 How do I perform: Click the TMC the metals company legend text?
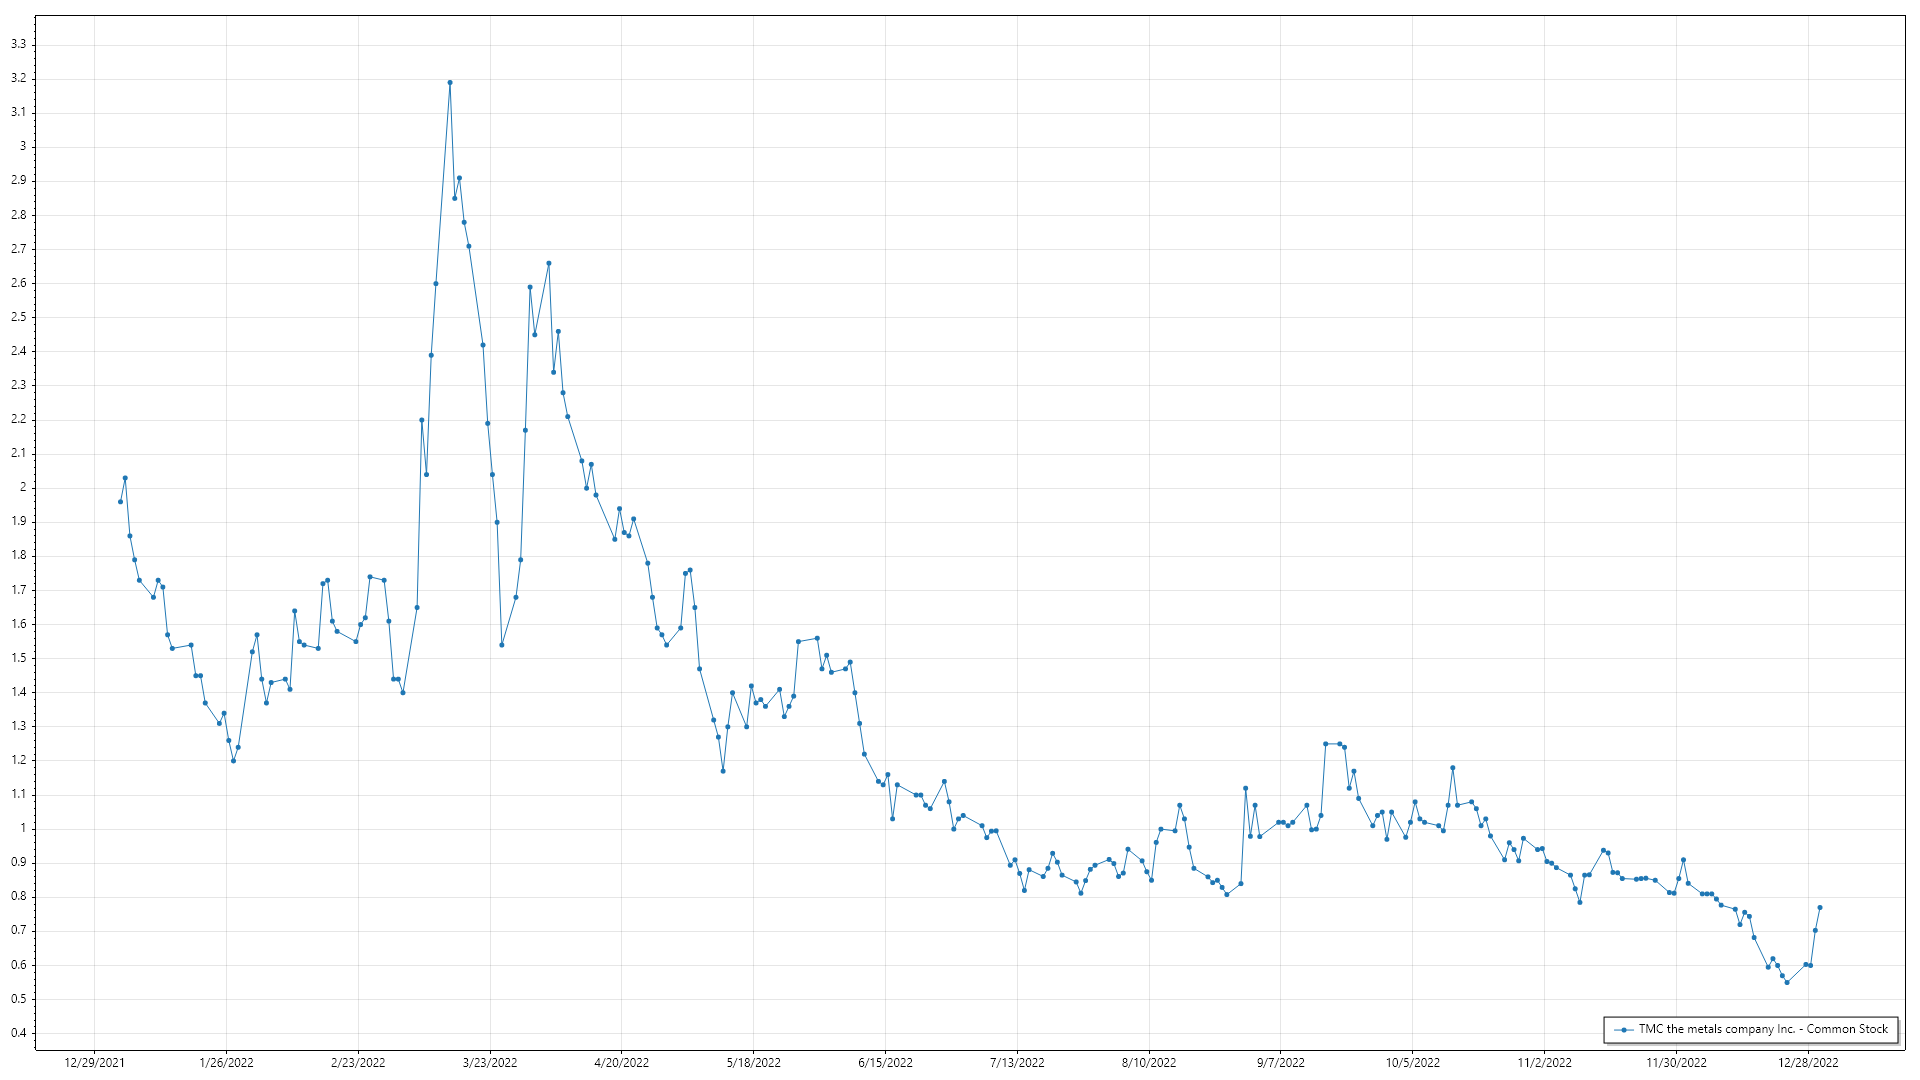pos(1762,1029)
